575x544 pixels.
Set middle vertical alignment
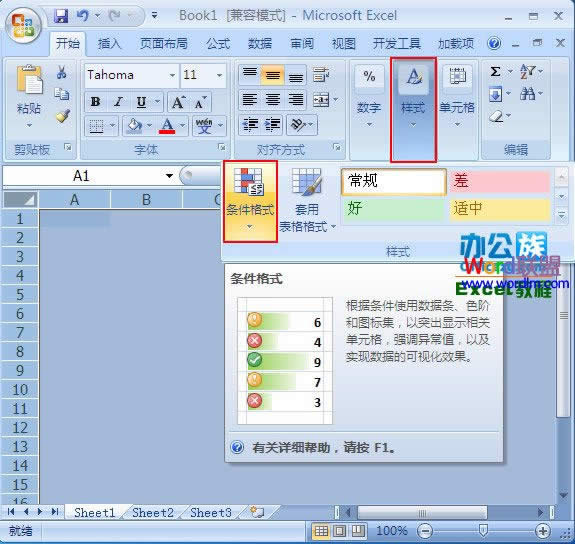pos(272,75)
